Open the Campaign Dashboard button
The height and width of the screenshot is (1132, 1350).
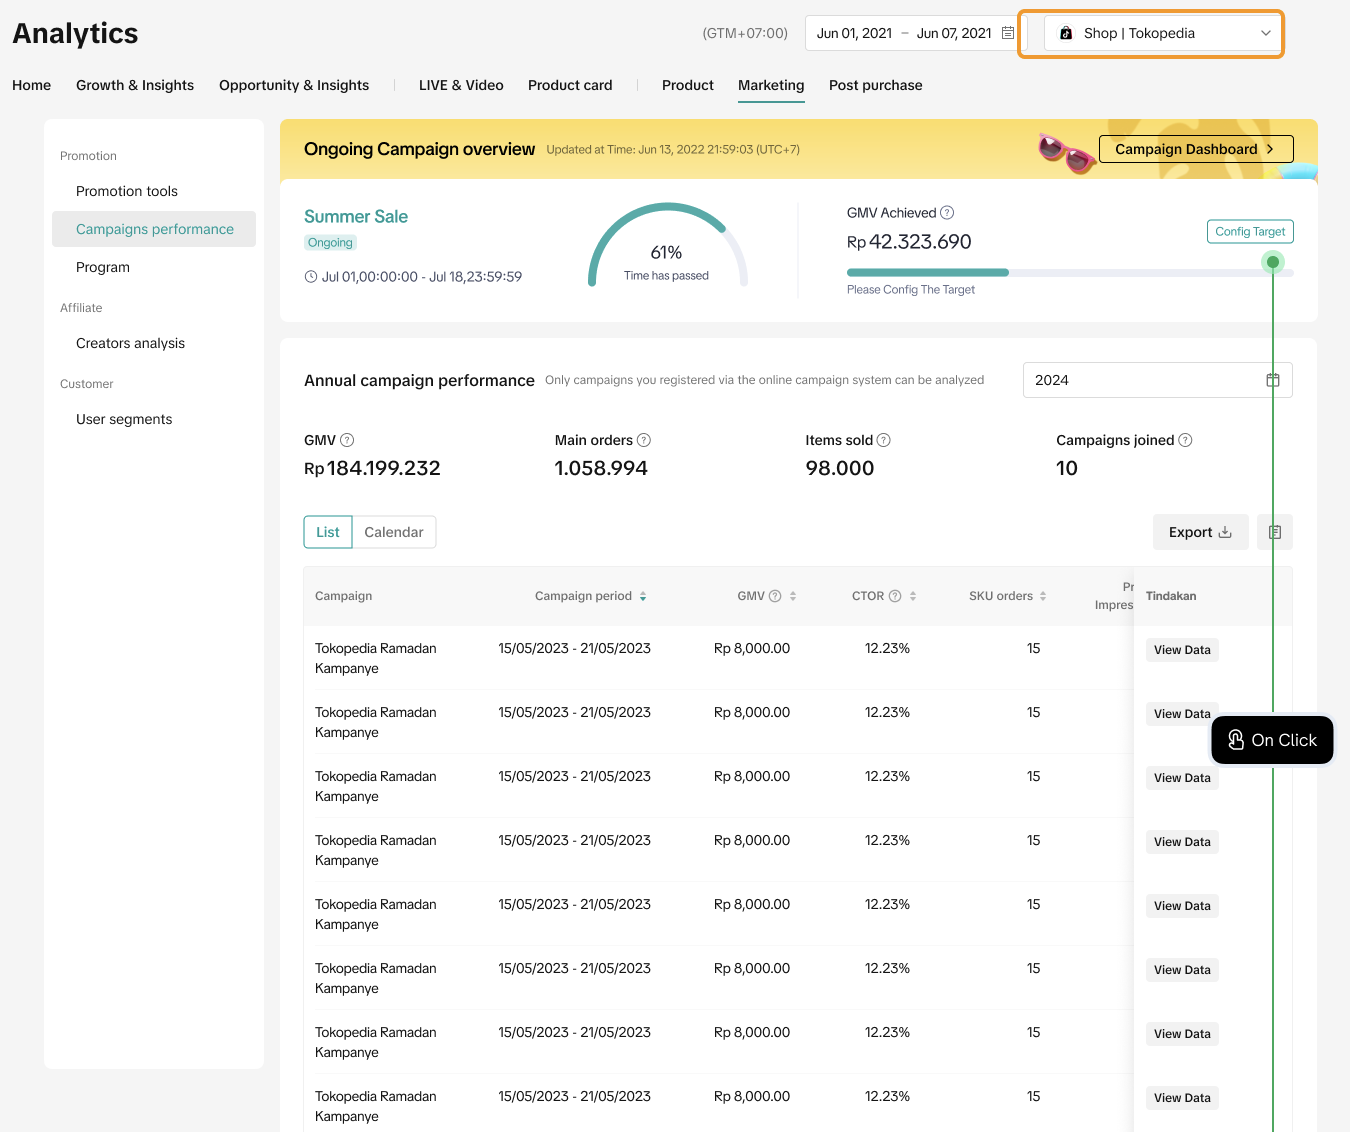(1195, 149)
